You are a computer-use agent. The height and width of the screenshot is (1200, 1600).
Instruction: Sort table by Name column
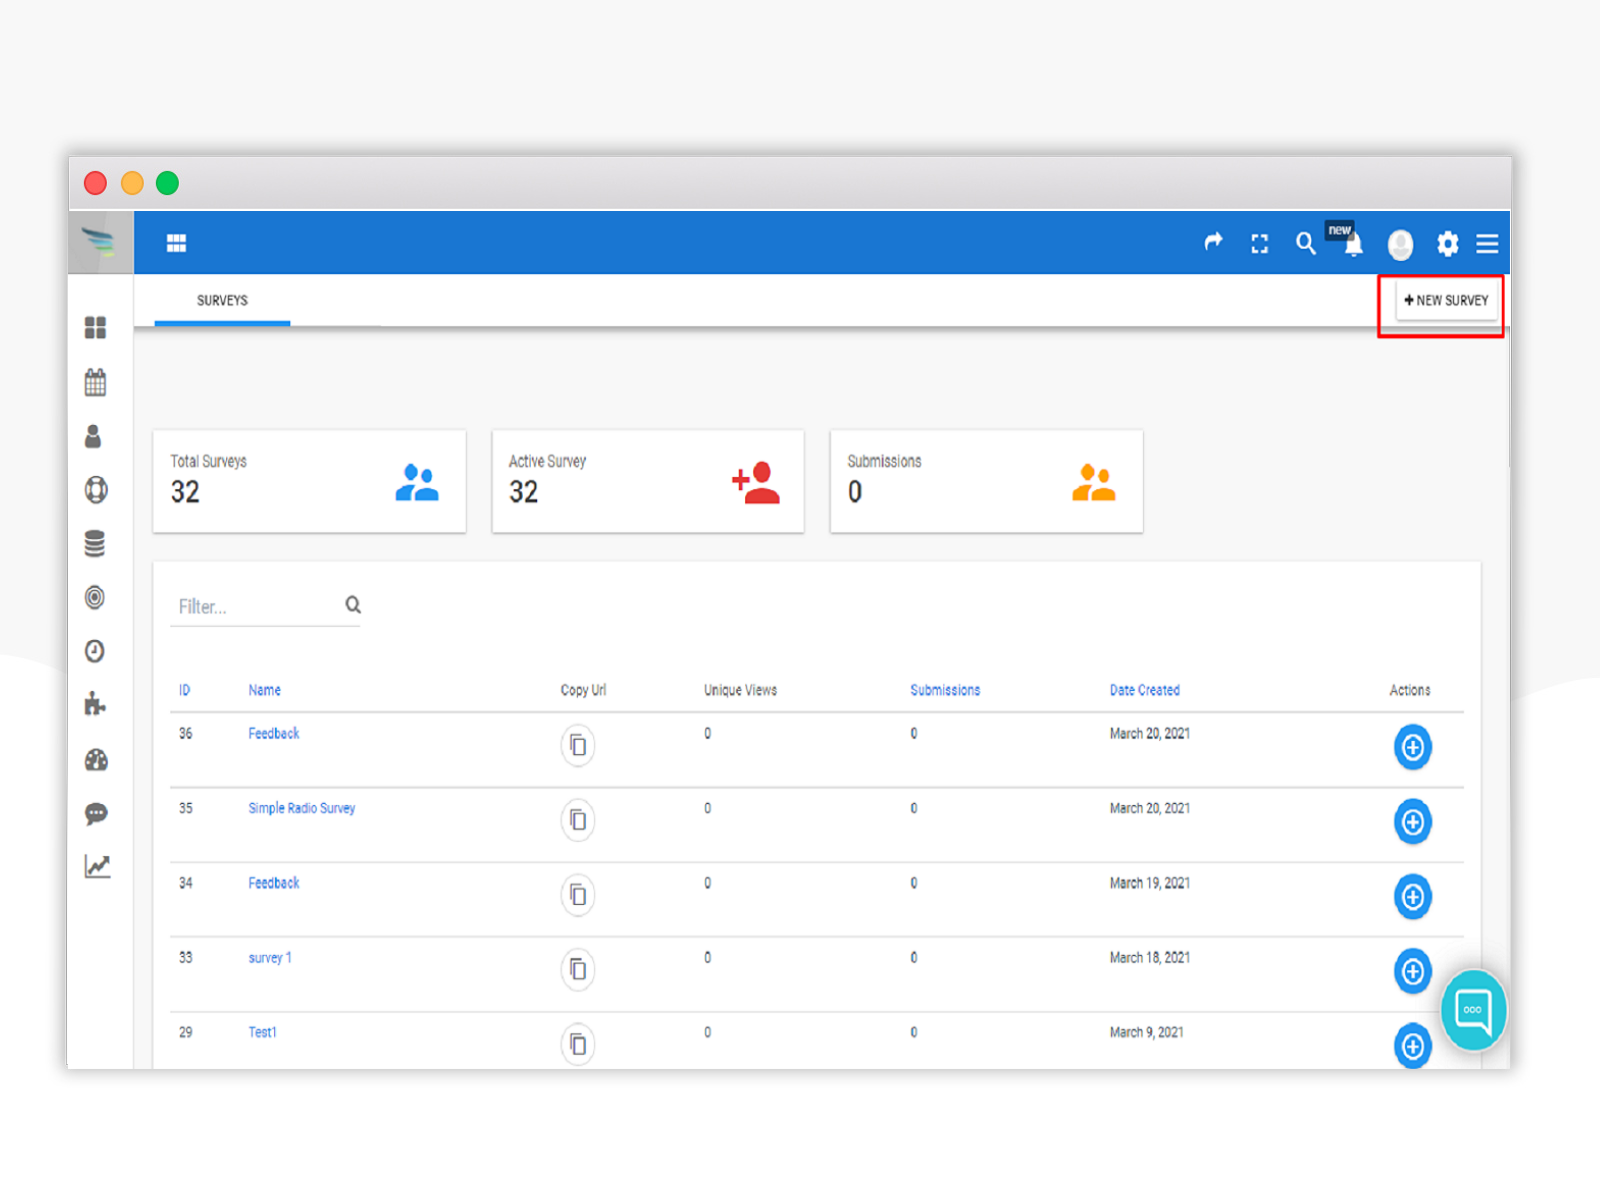click(264, 690)
